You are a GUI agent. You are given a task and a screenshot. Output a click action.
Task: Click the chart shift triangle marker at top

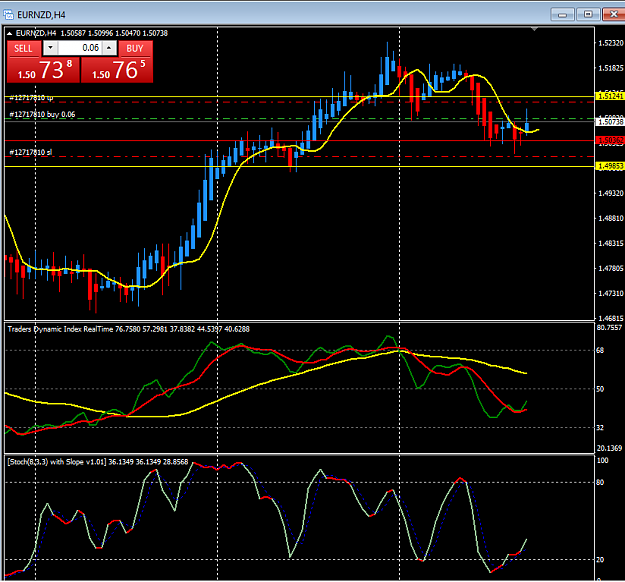(535, 29)
